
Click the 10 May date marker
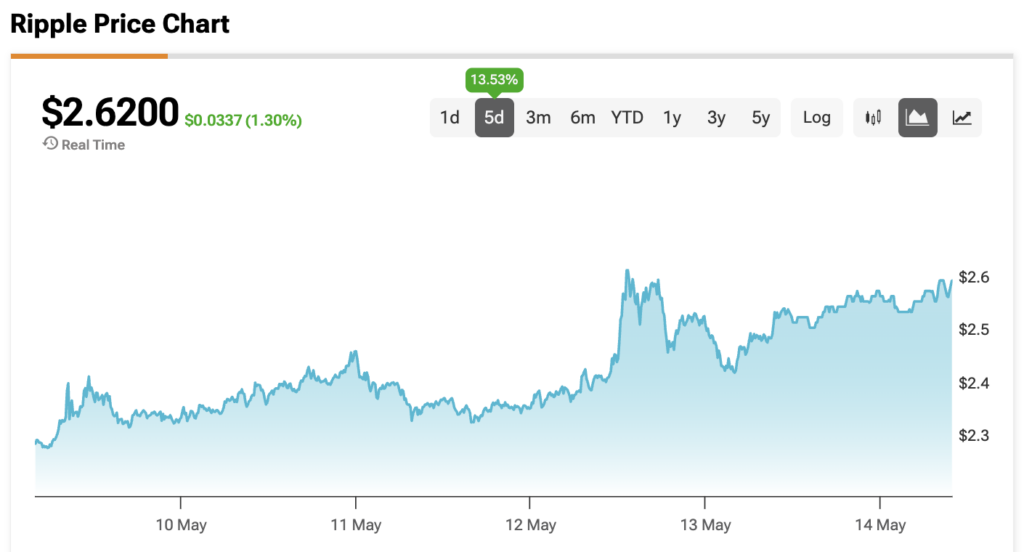(x=180, y=525)
